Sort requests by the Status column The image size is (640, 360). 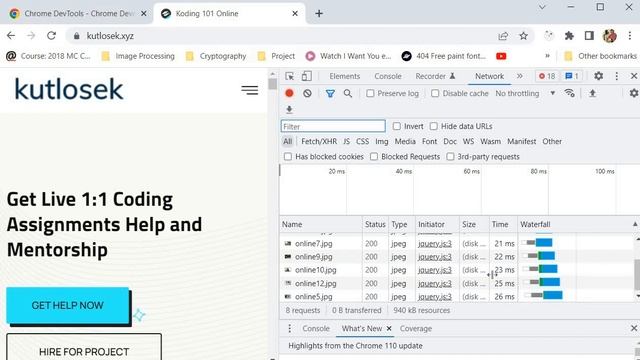point(375,224)
